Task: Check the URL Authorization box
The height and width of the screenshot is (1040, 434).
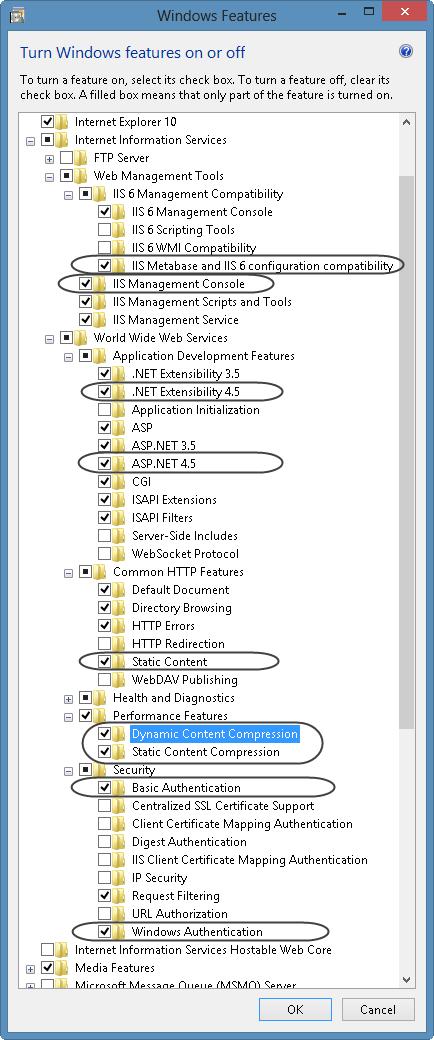Action: point(104,913)
